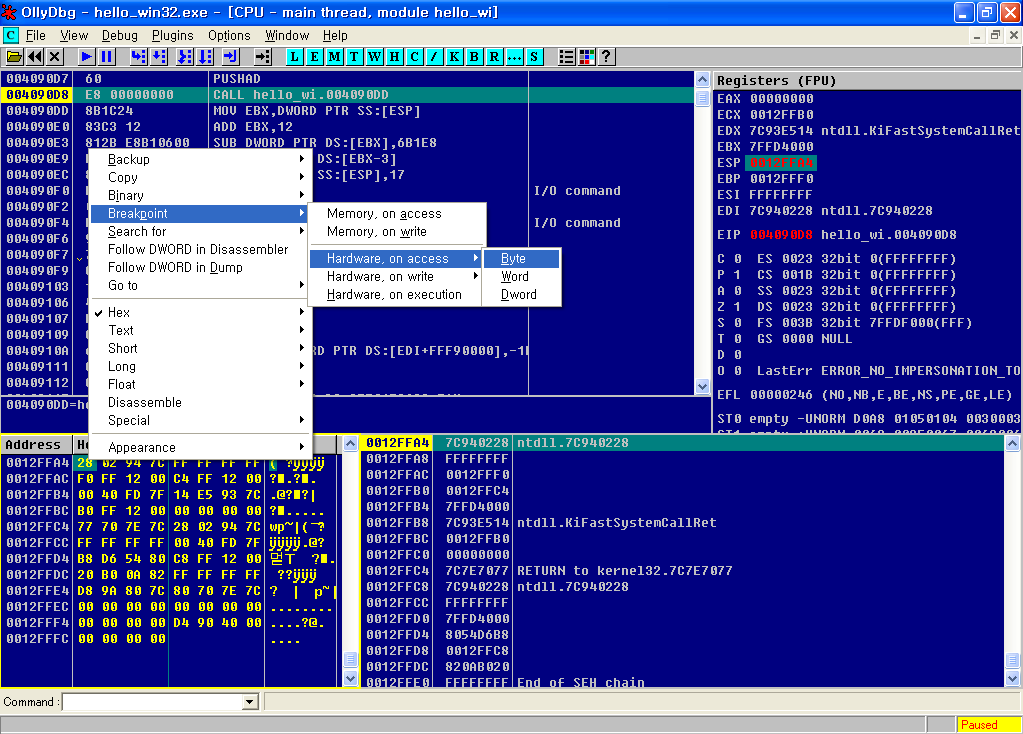Open Breakpoints window with B button
The height and width of the screenshot is (734, 1023).
pos(474,57)
